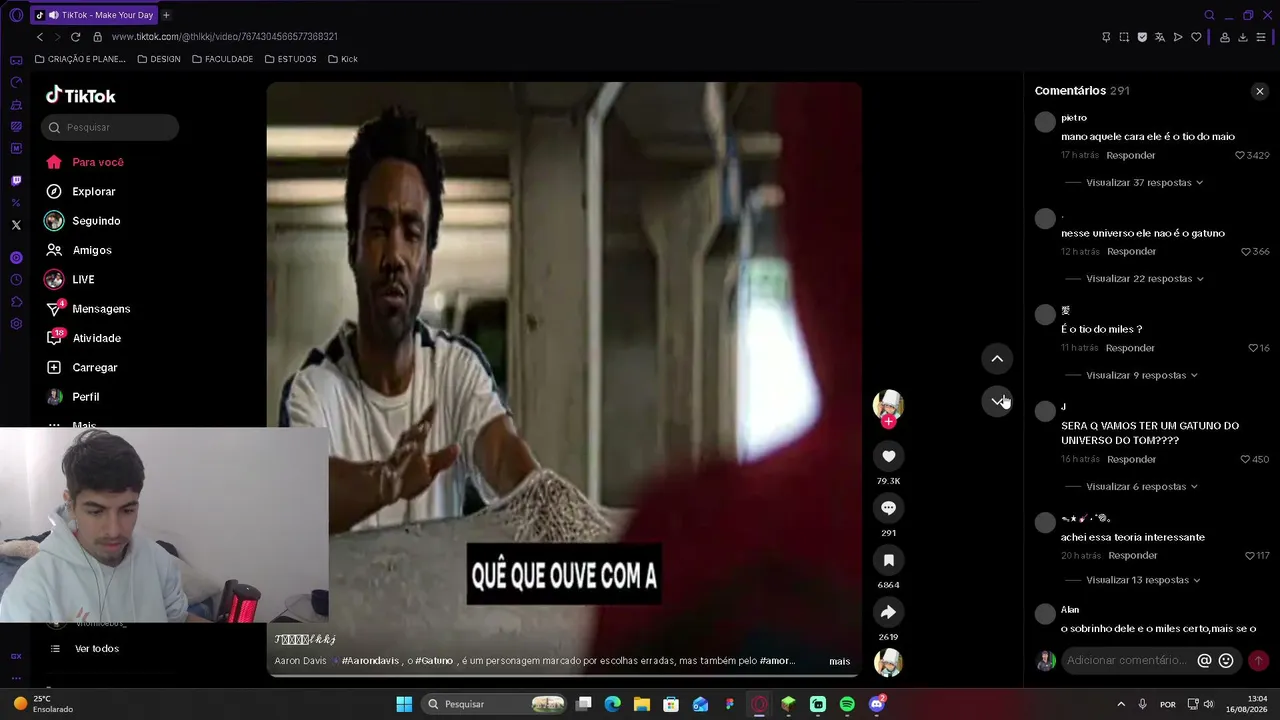
Task: Open Discord from the Windows taskbar
Action: click(x=877, y=704)
